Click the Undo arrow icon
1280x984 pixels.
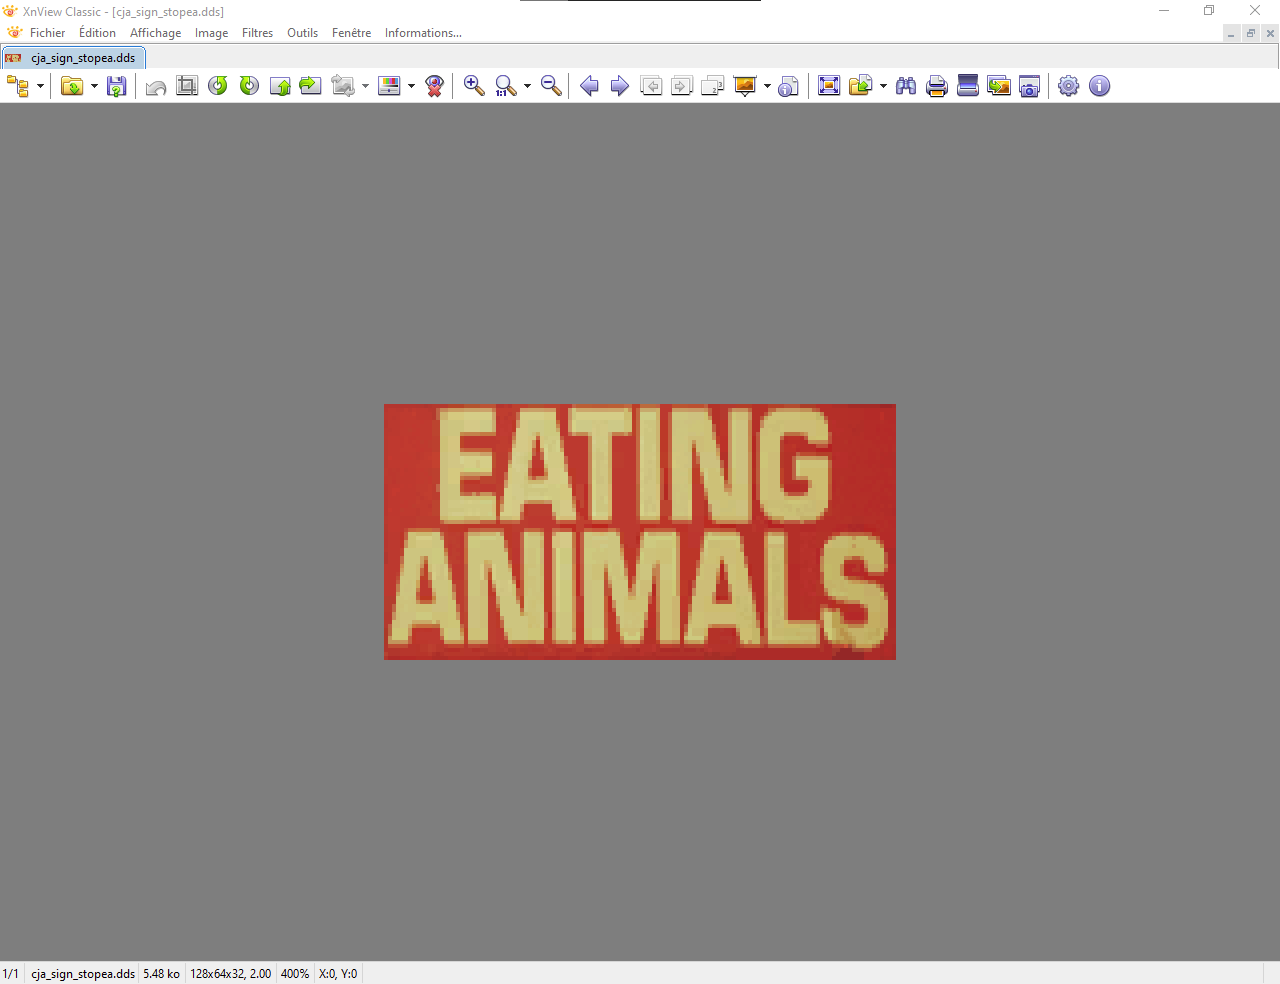[156, 86]
